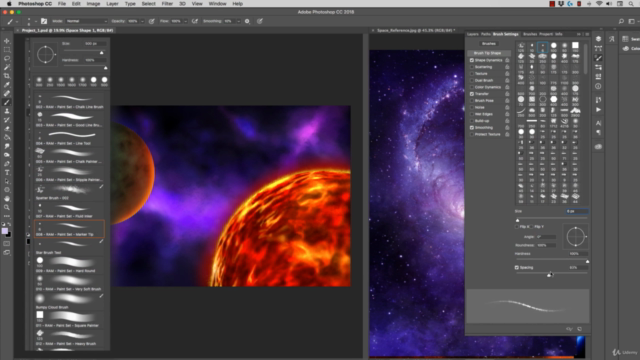
Task: Select the Healing Brush tool
Action: [7, 93]
